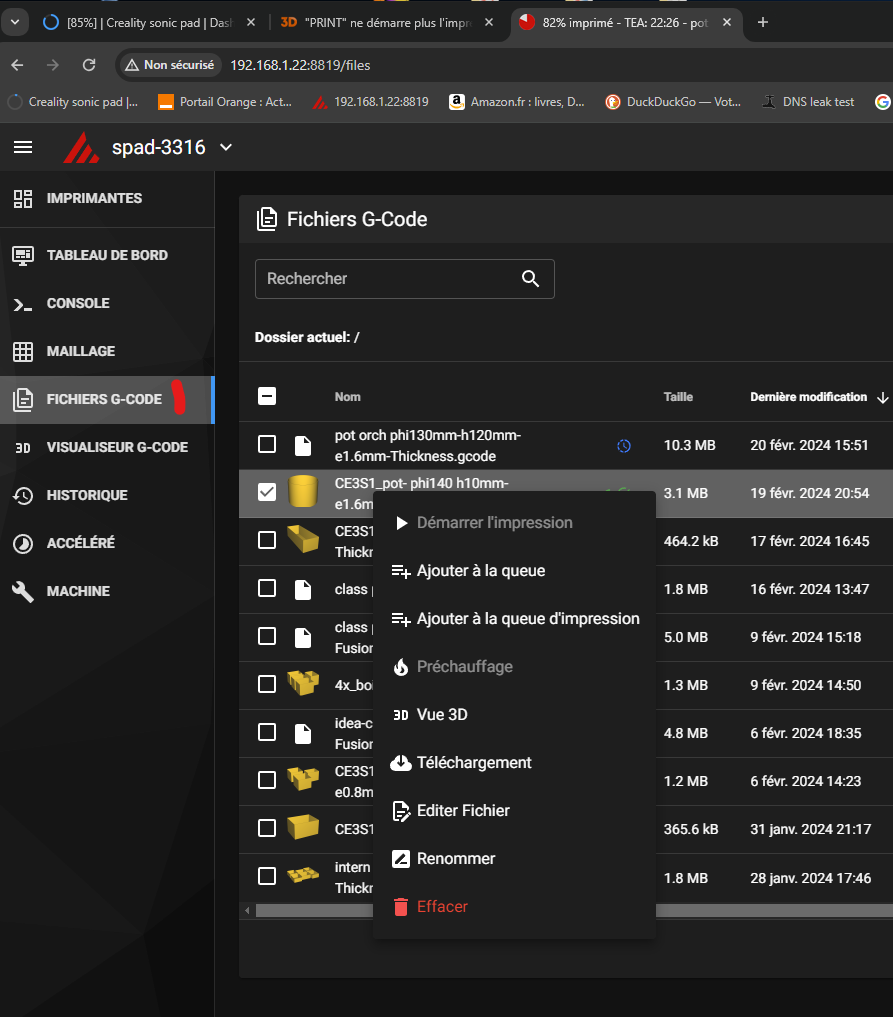Check the 464.2 kB file checkbox
The image size is (893, 1017).
tap(267, 540)
